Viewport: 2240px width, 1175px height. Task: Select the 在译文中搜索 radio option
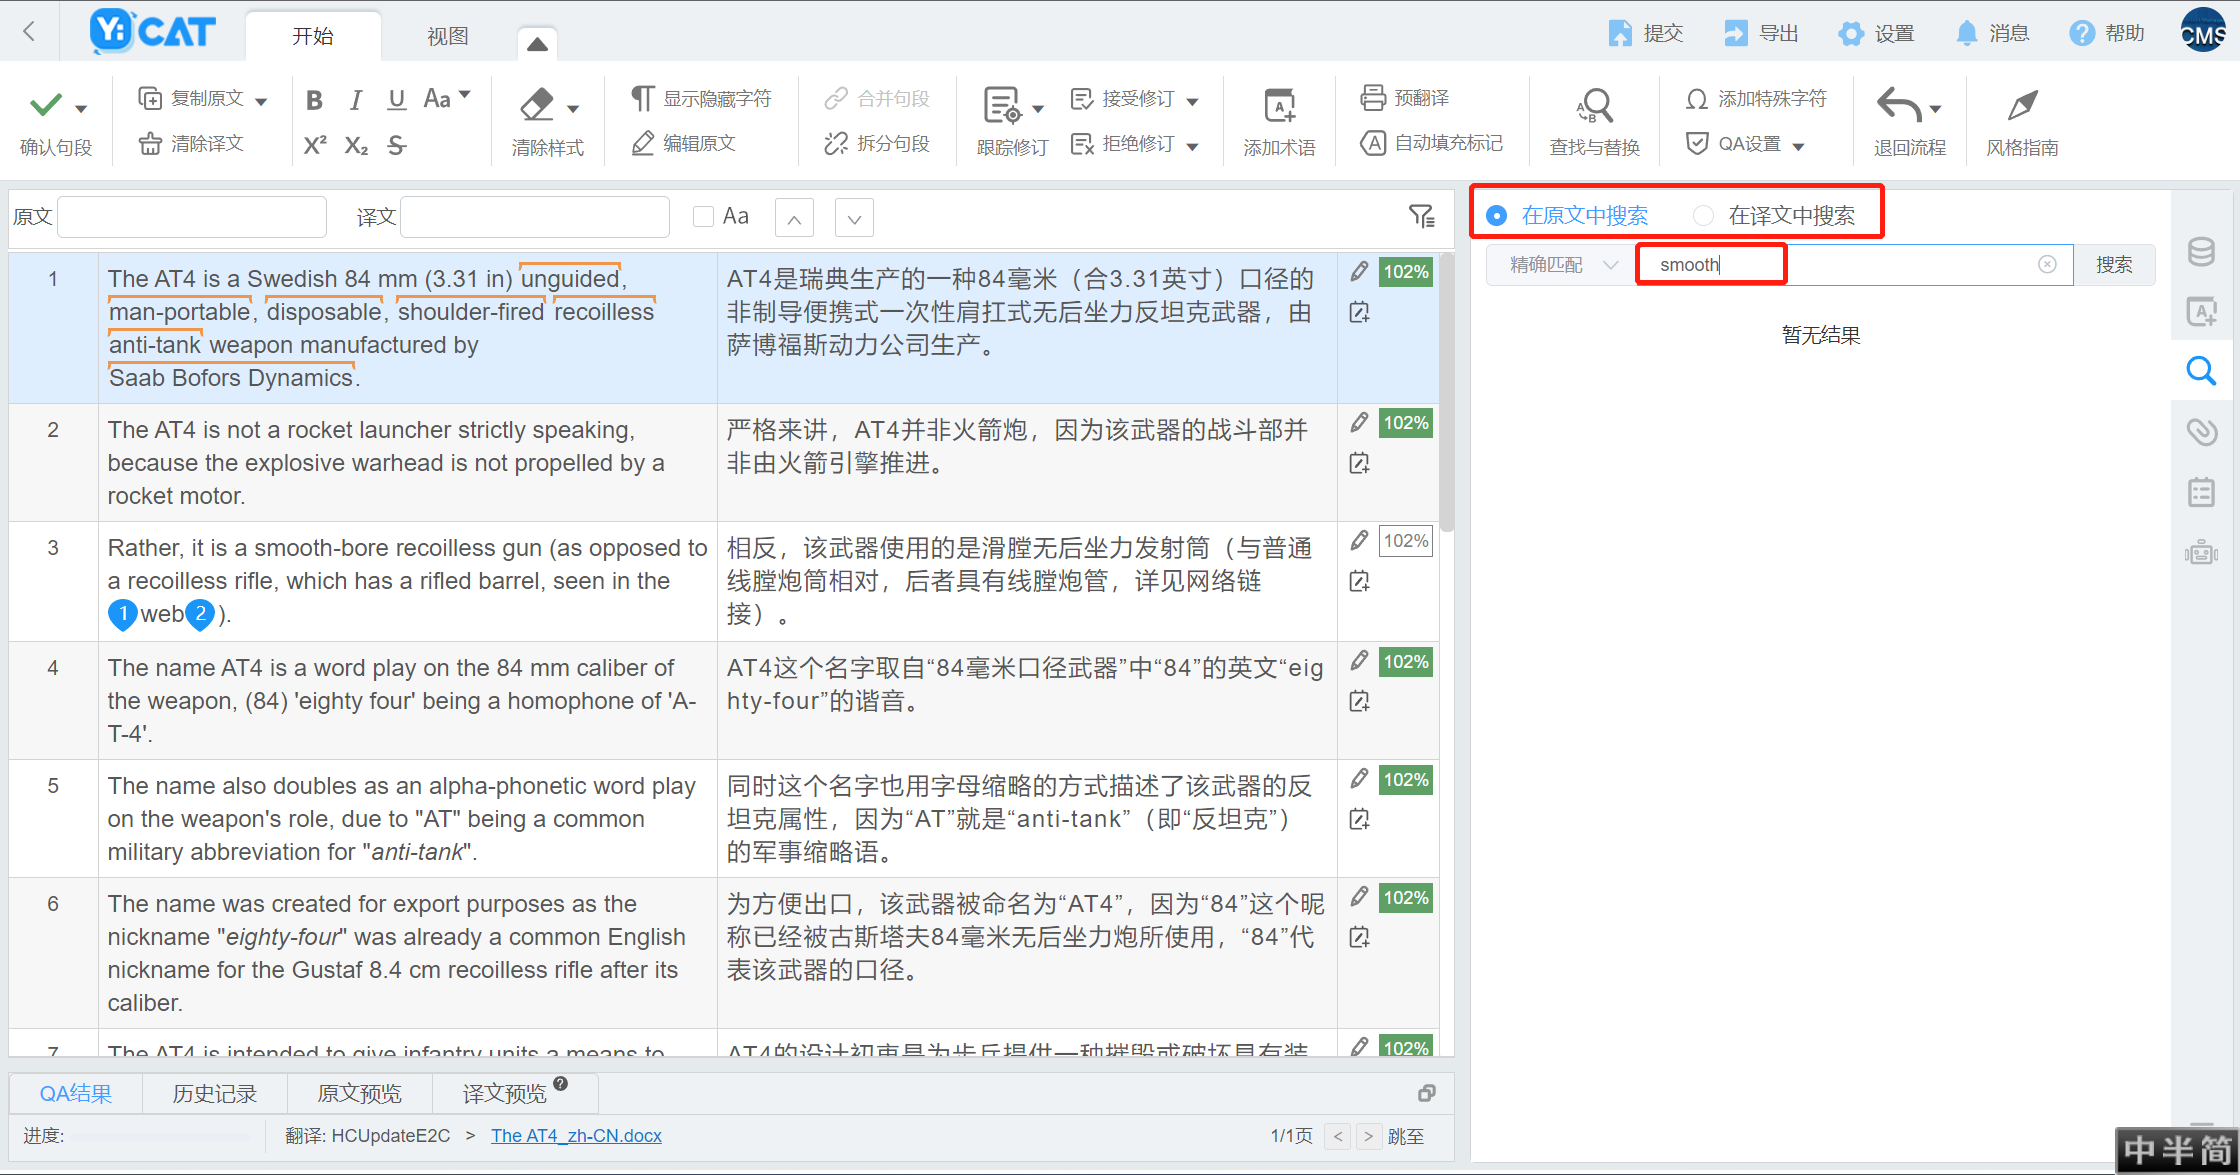coord(1703,215)
